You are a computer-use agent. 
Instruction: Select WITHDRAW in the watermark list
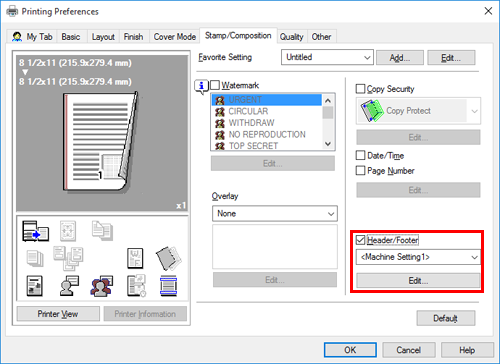[x=267, y=123]
